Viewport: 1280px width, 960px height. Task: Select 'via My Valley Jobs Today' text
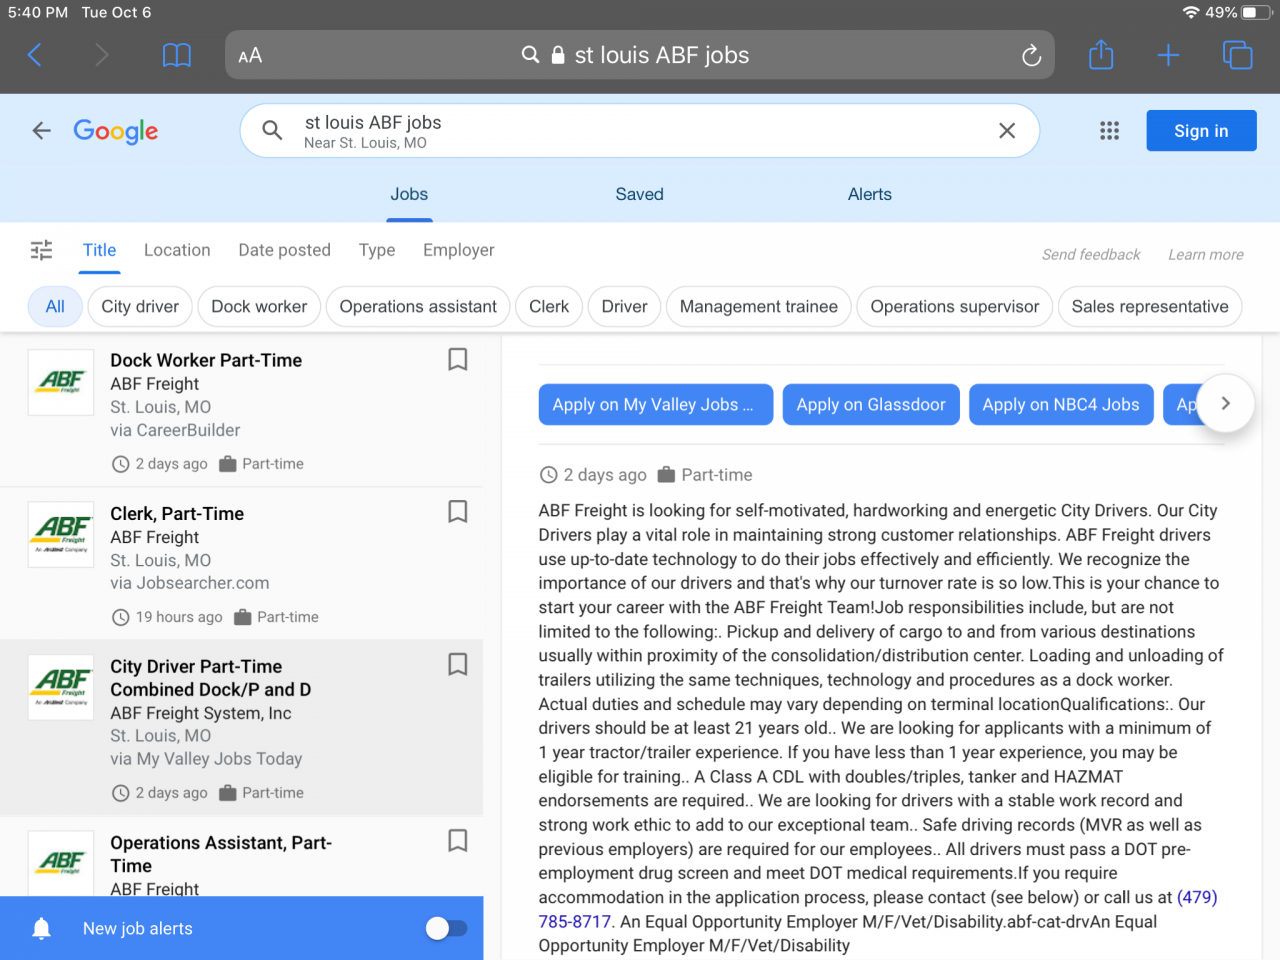click(x=206, y=759)
